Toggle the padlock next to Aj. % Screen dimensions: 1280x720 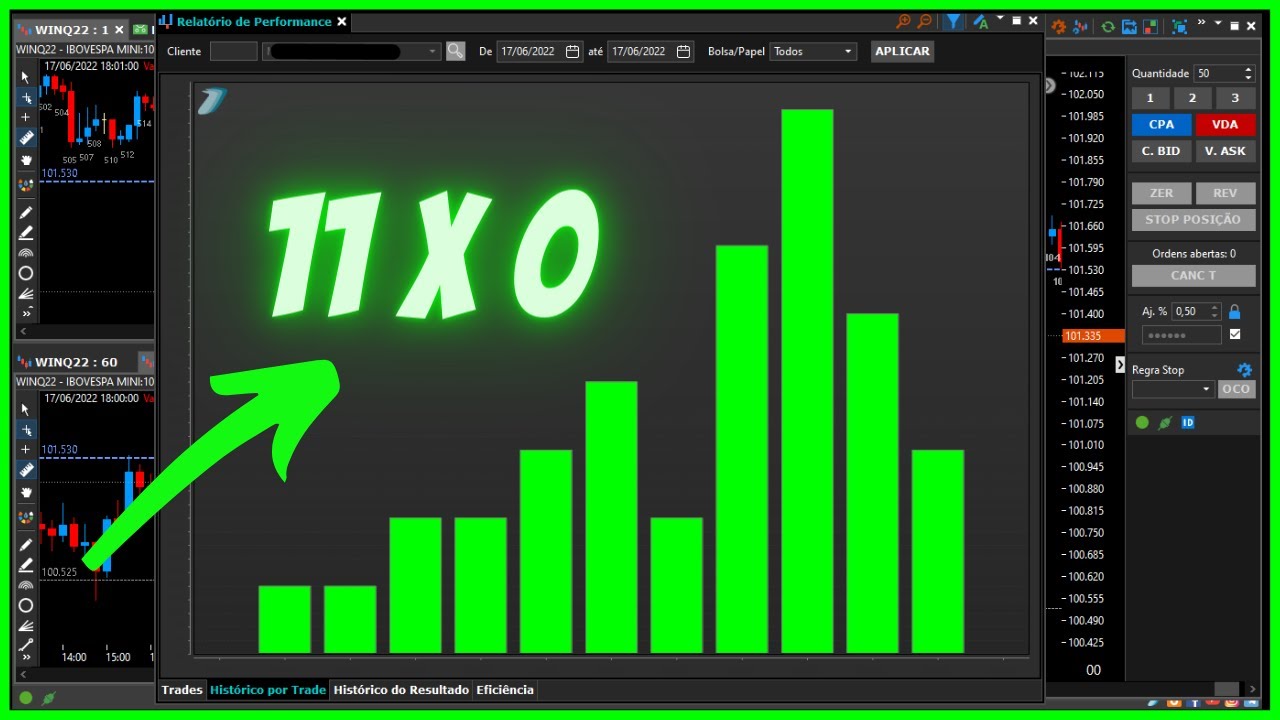coord(1234,311)
